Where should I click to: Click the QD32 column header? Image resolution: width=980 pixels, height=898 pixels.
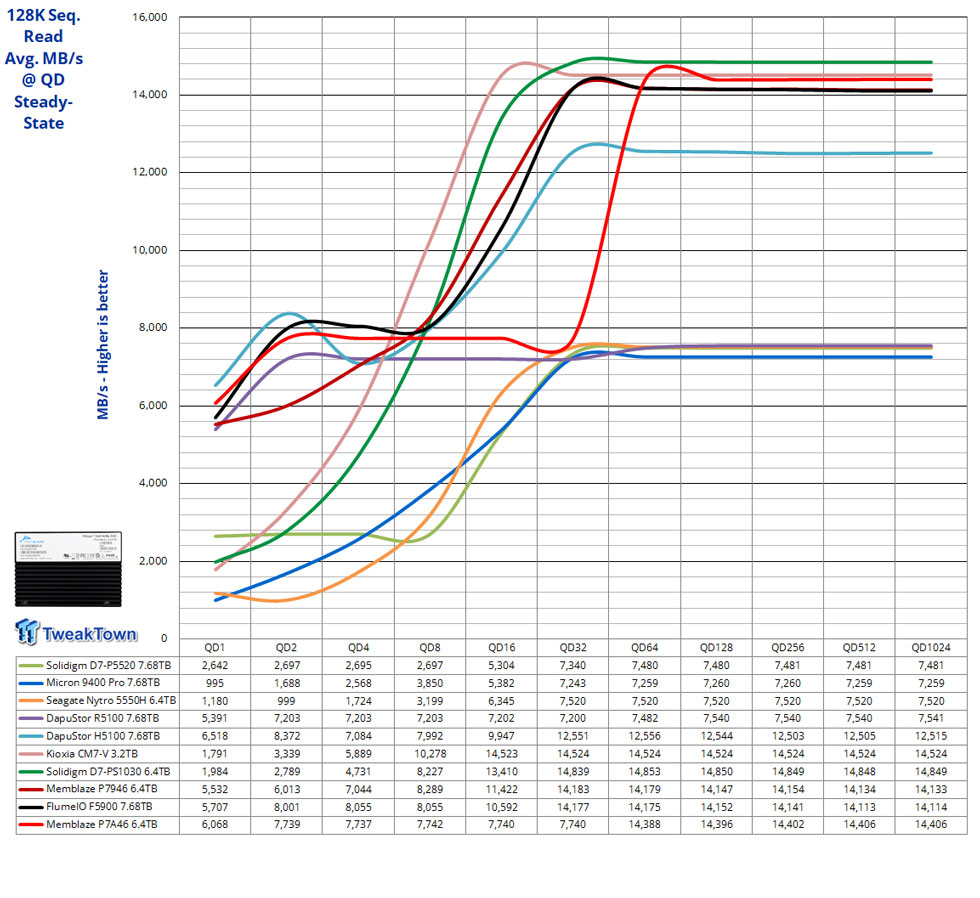click(x=573, y=647)
